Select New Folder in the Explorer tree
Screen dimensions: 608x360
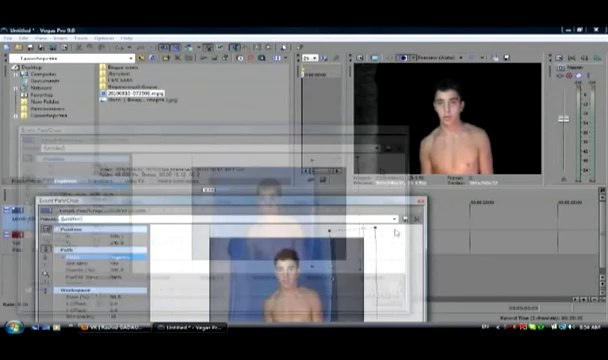click(45, 102)
